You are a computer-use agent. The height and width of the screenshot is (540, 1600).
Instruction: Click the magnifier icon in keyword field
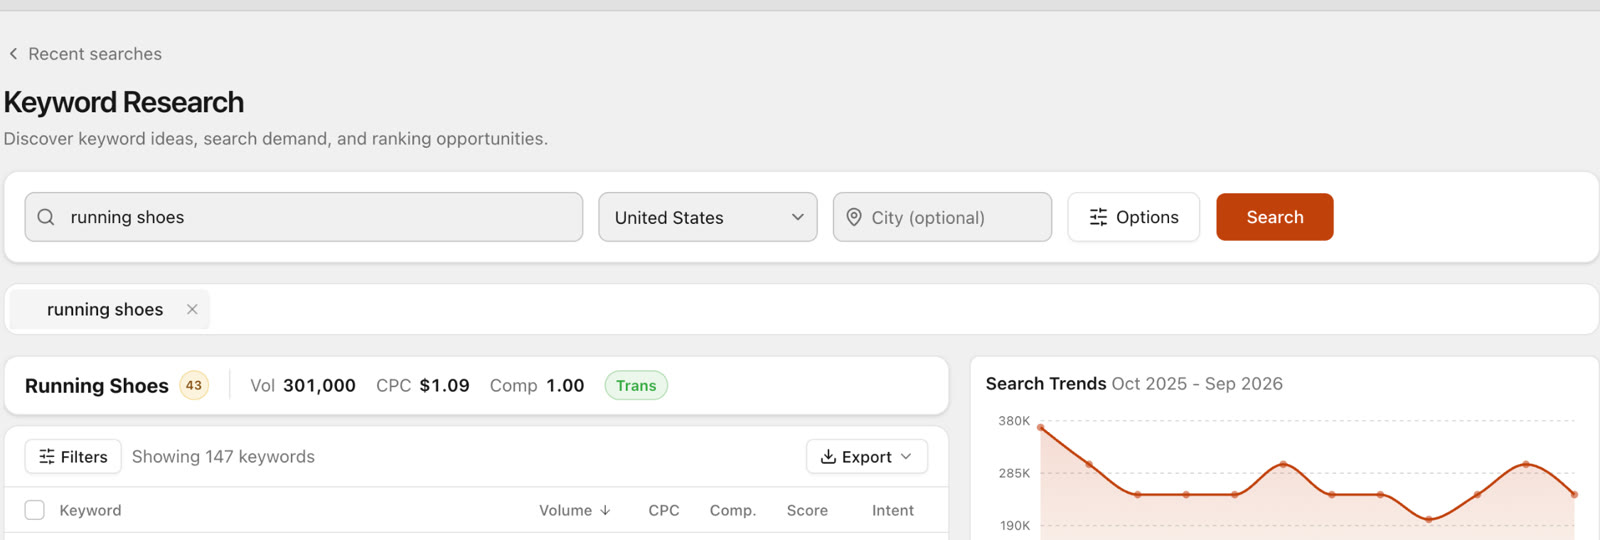pyautogui.click(x=46, y=217)
